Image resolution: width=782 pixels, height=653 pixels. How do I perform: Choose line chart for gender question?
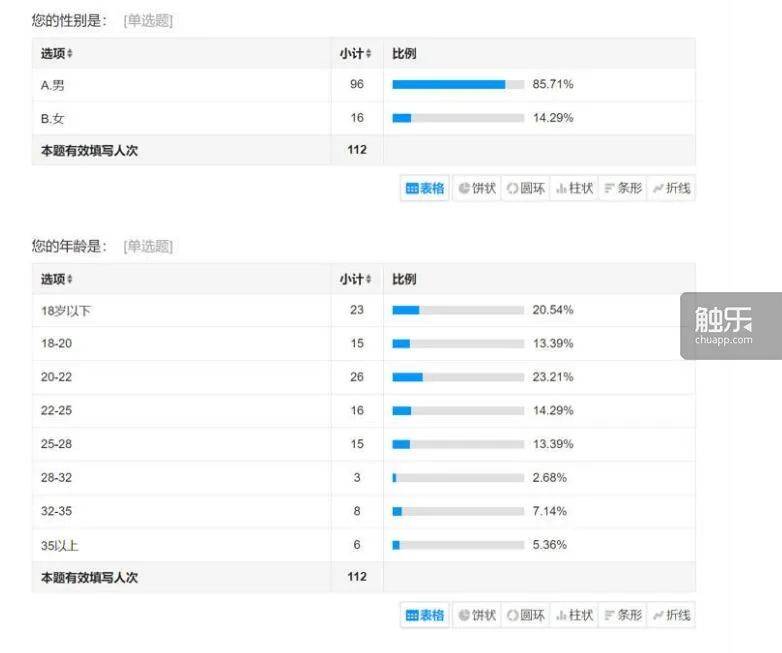671,188
